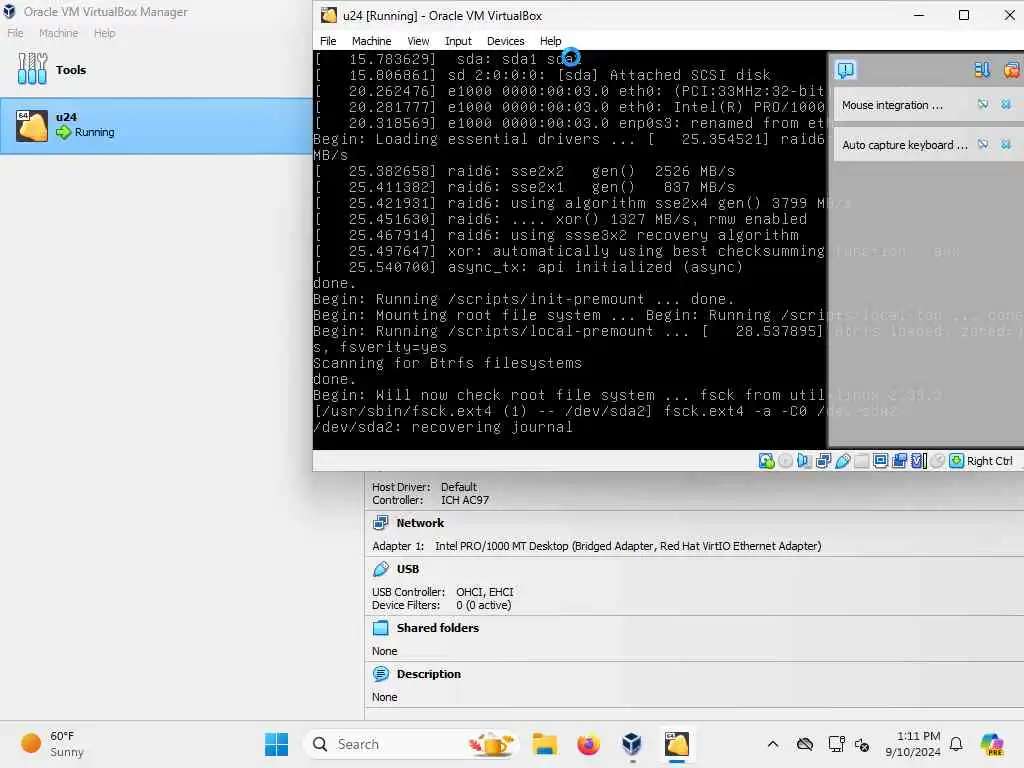Click the Description section speech icon

point(381,674)
